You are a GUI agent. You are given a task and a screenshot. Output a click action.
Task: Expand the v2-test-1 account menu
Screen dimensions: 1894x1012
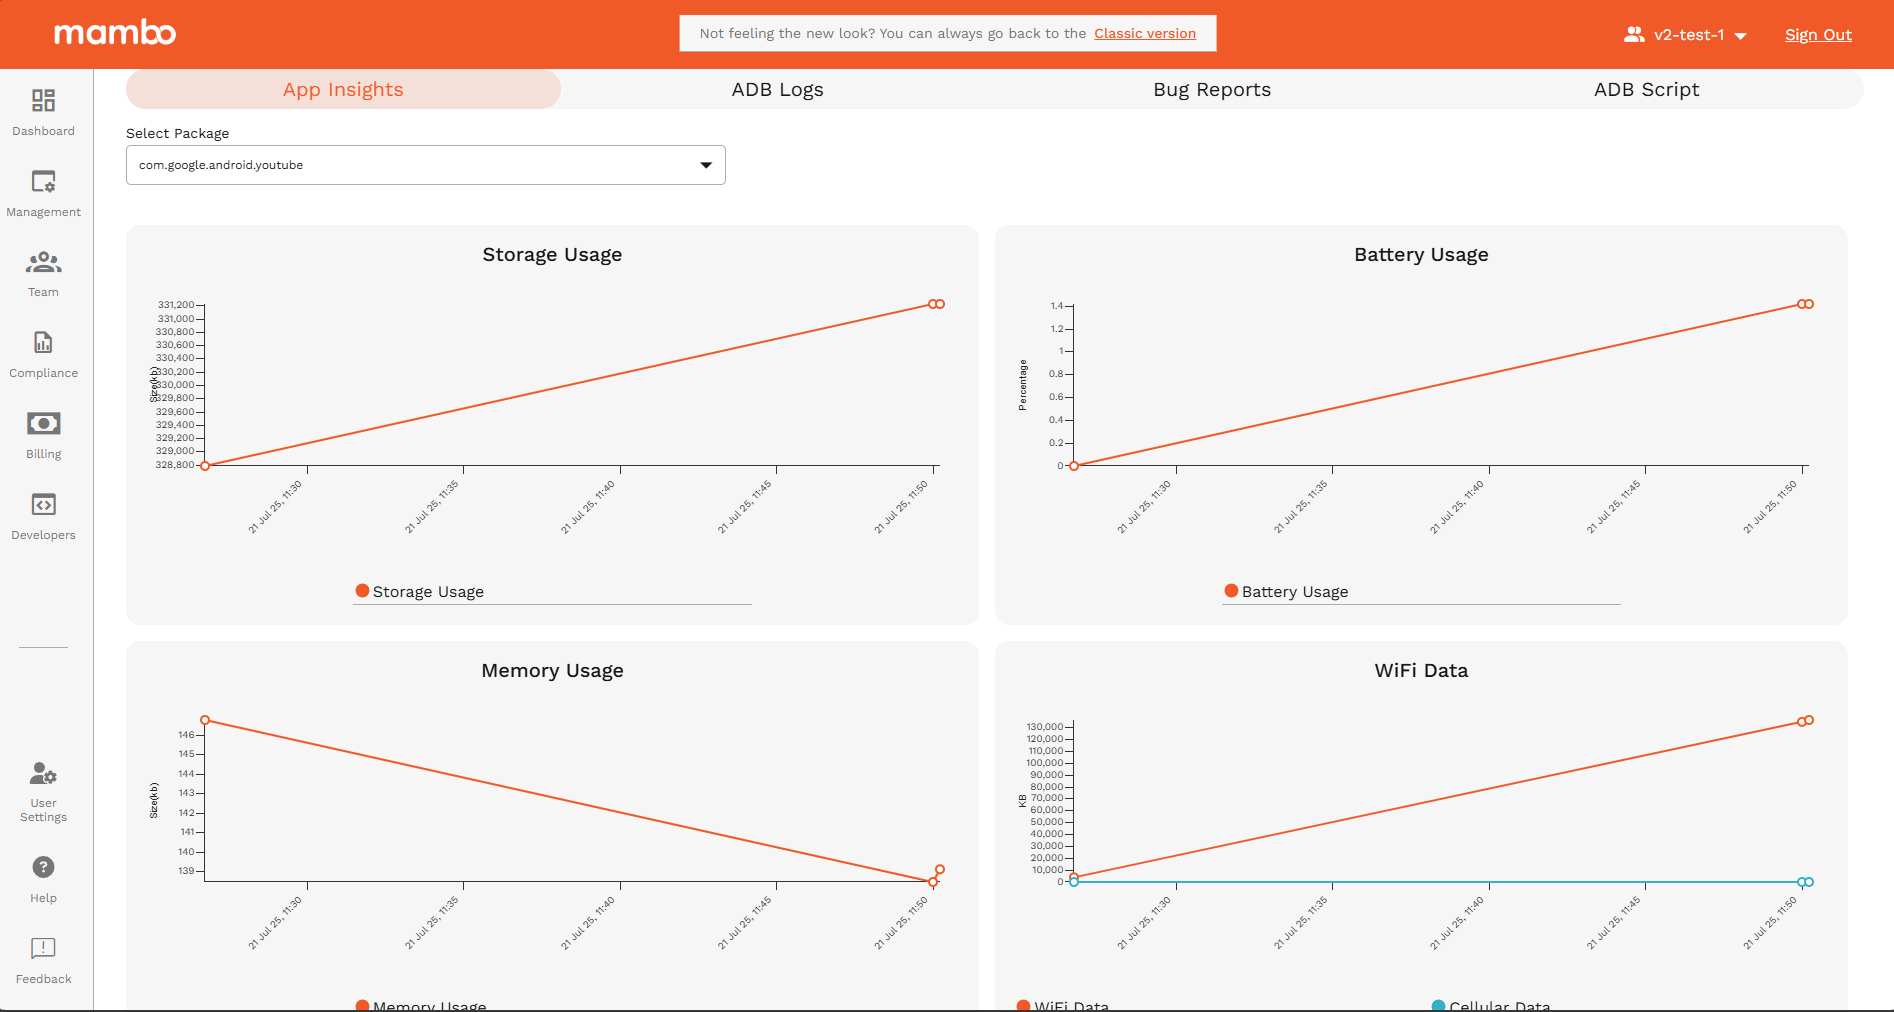click(x=1686, y=34)
